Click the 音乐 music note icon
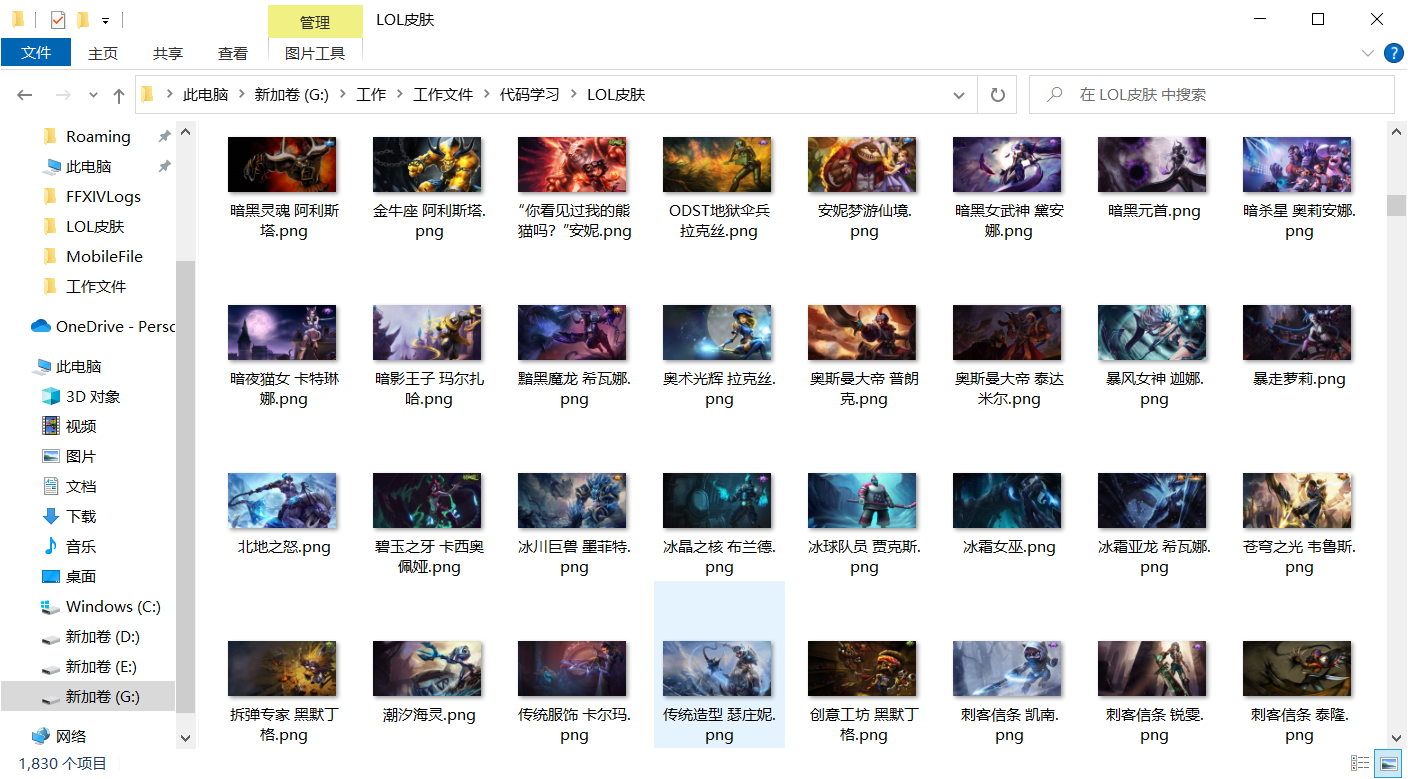 (x=51, y=547)
